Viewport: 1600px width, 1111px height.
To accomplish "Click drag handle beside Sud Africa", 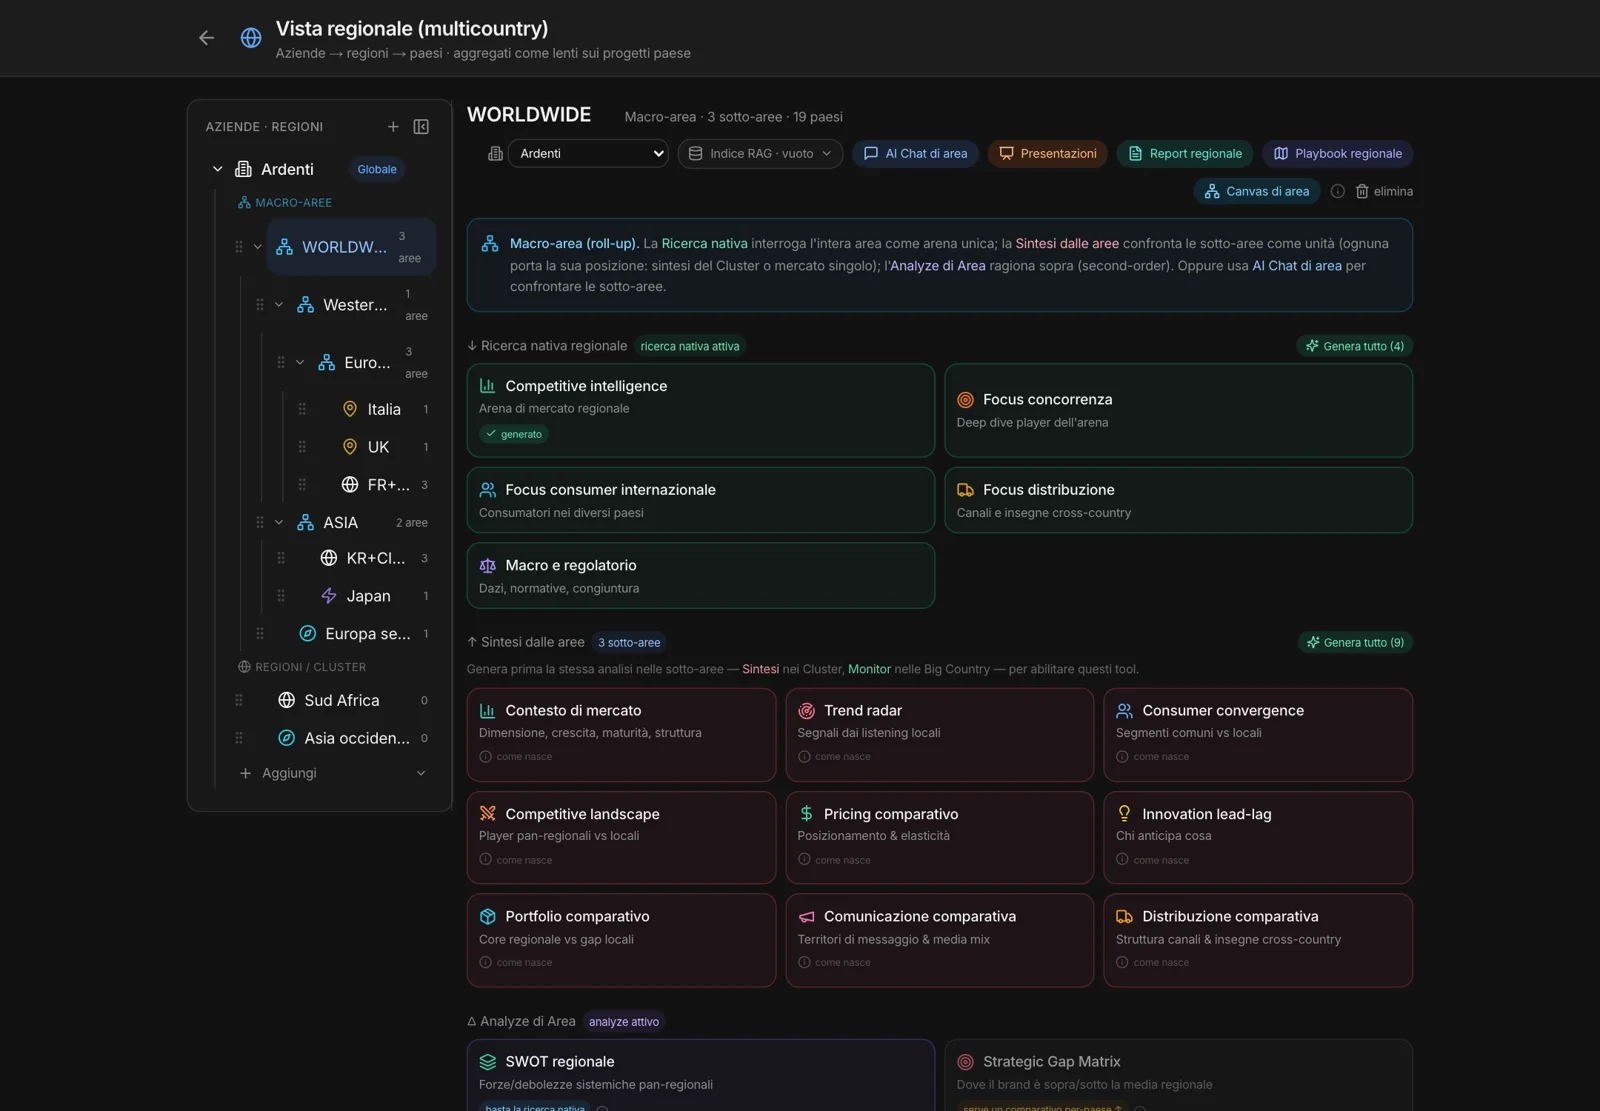I will point(239,700).
